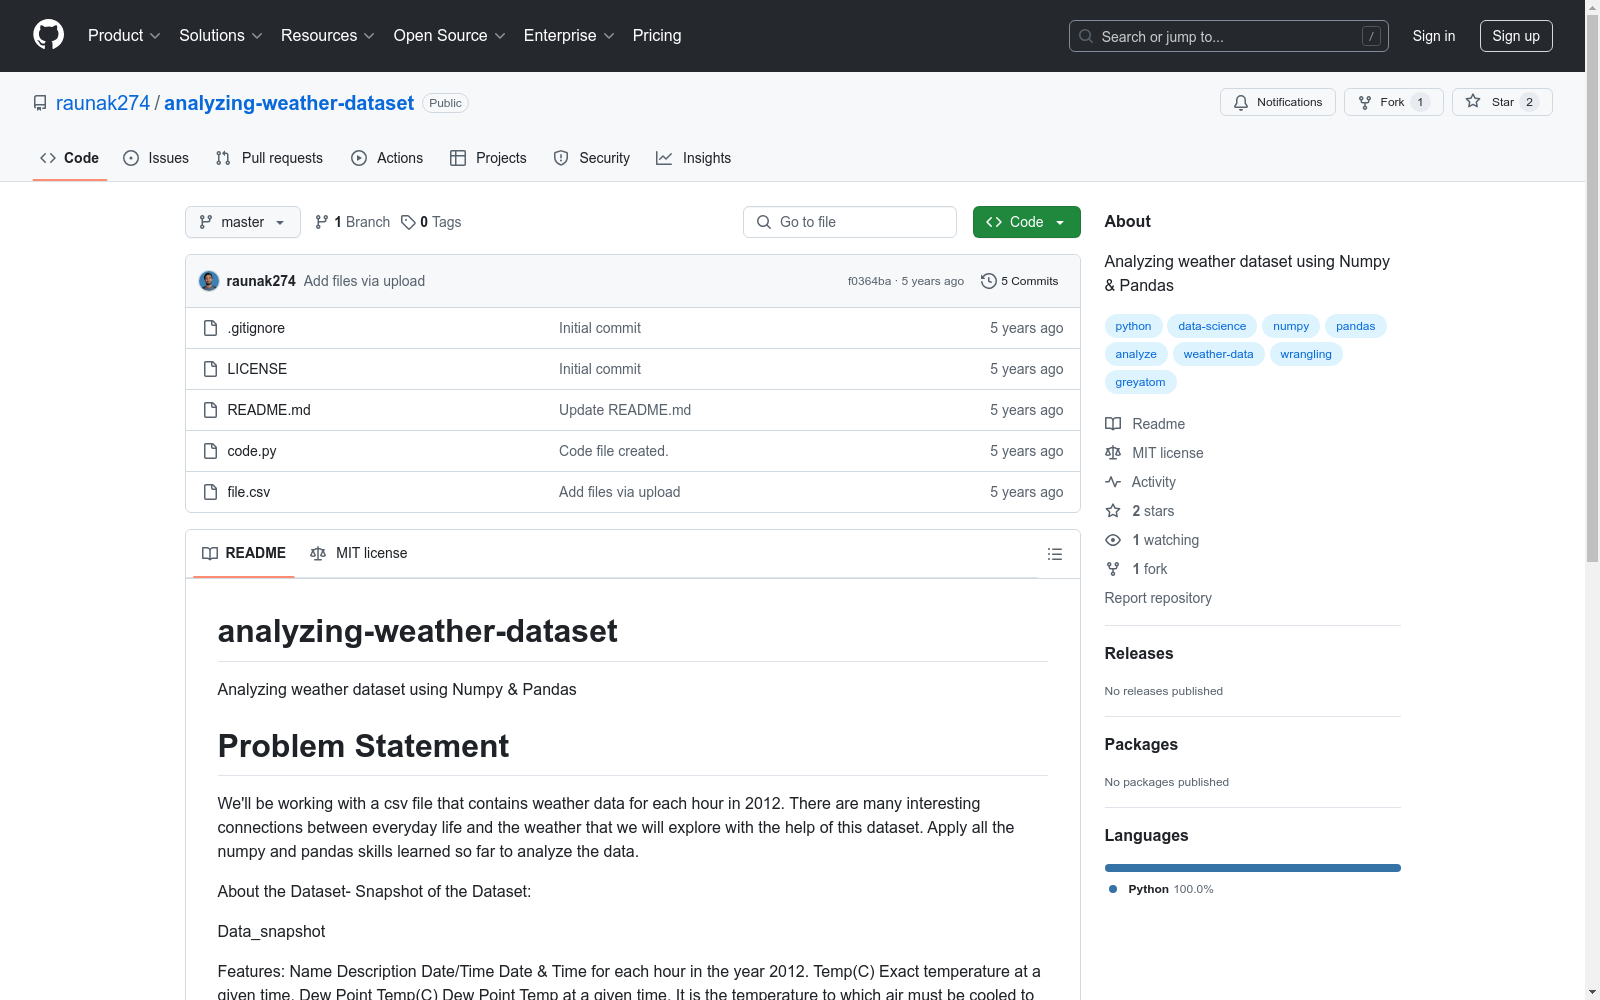Click the GitHub logo icon

(48, 35)
